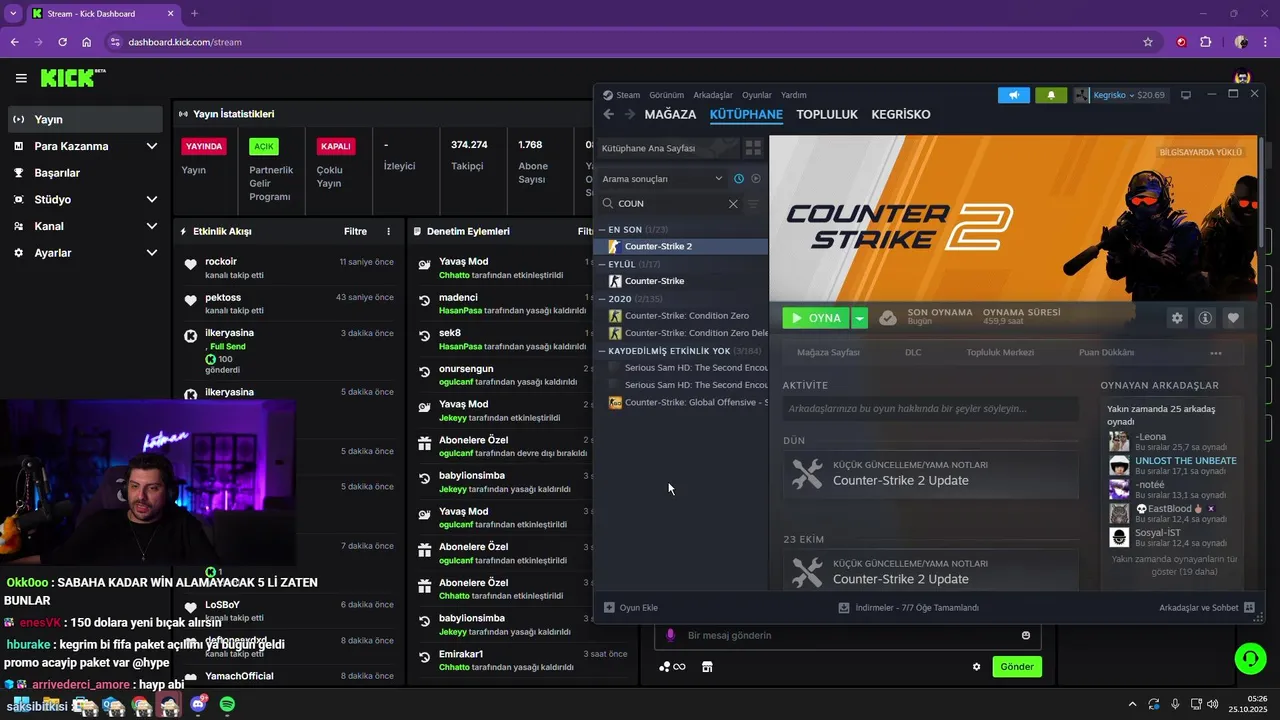Expand Stüdyo section in Kick sidebar
1280x720 pixels.
[85, 199]
